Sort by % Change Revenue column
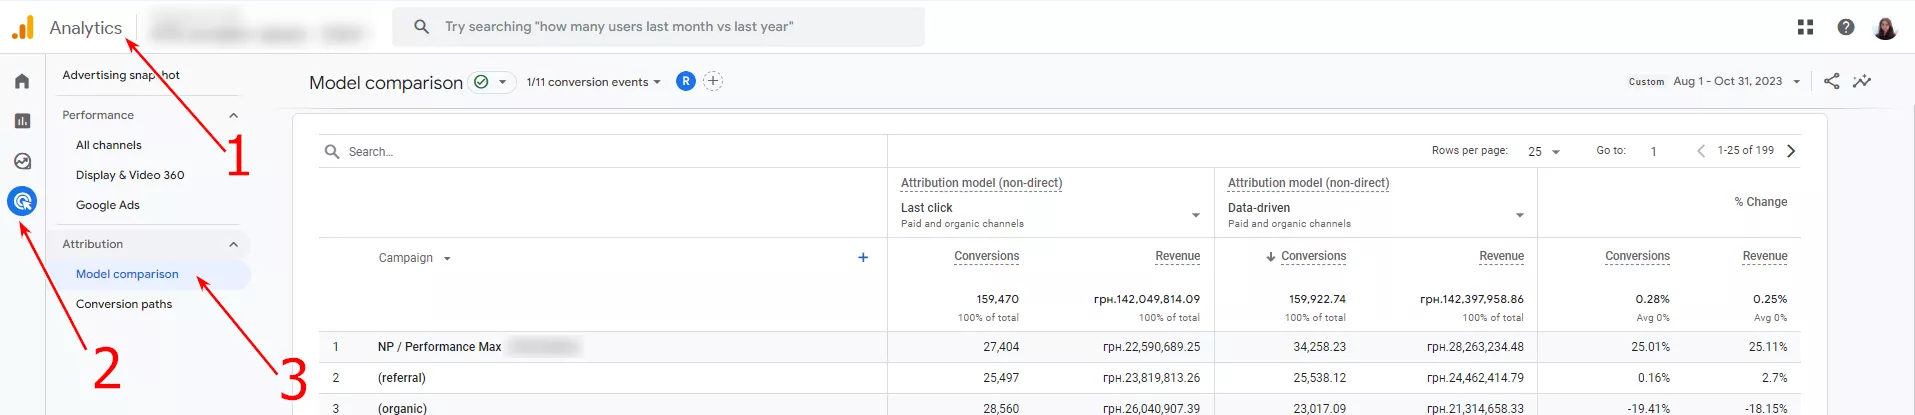1915x415 pixels. click(1764, 256)
